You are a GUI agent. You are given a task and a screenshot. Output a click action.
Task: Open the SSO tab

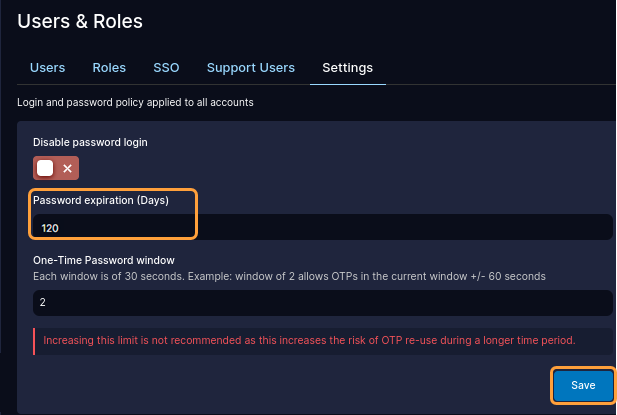(x=166, y=68)
